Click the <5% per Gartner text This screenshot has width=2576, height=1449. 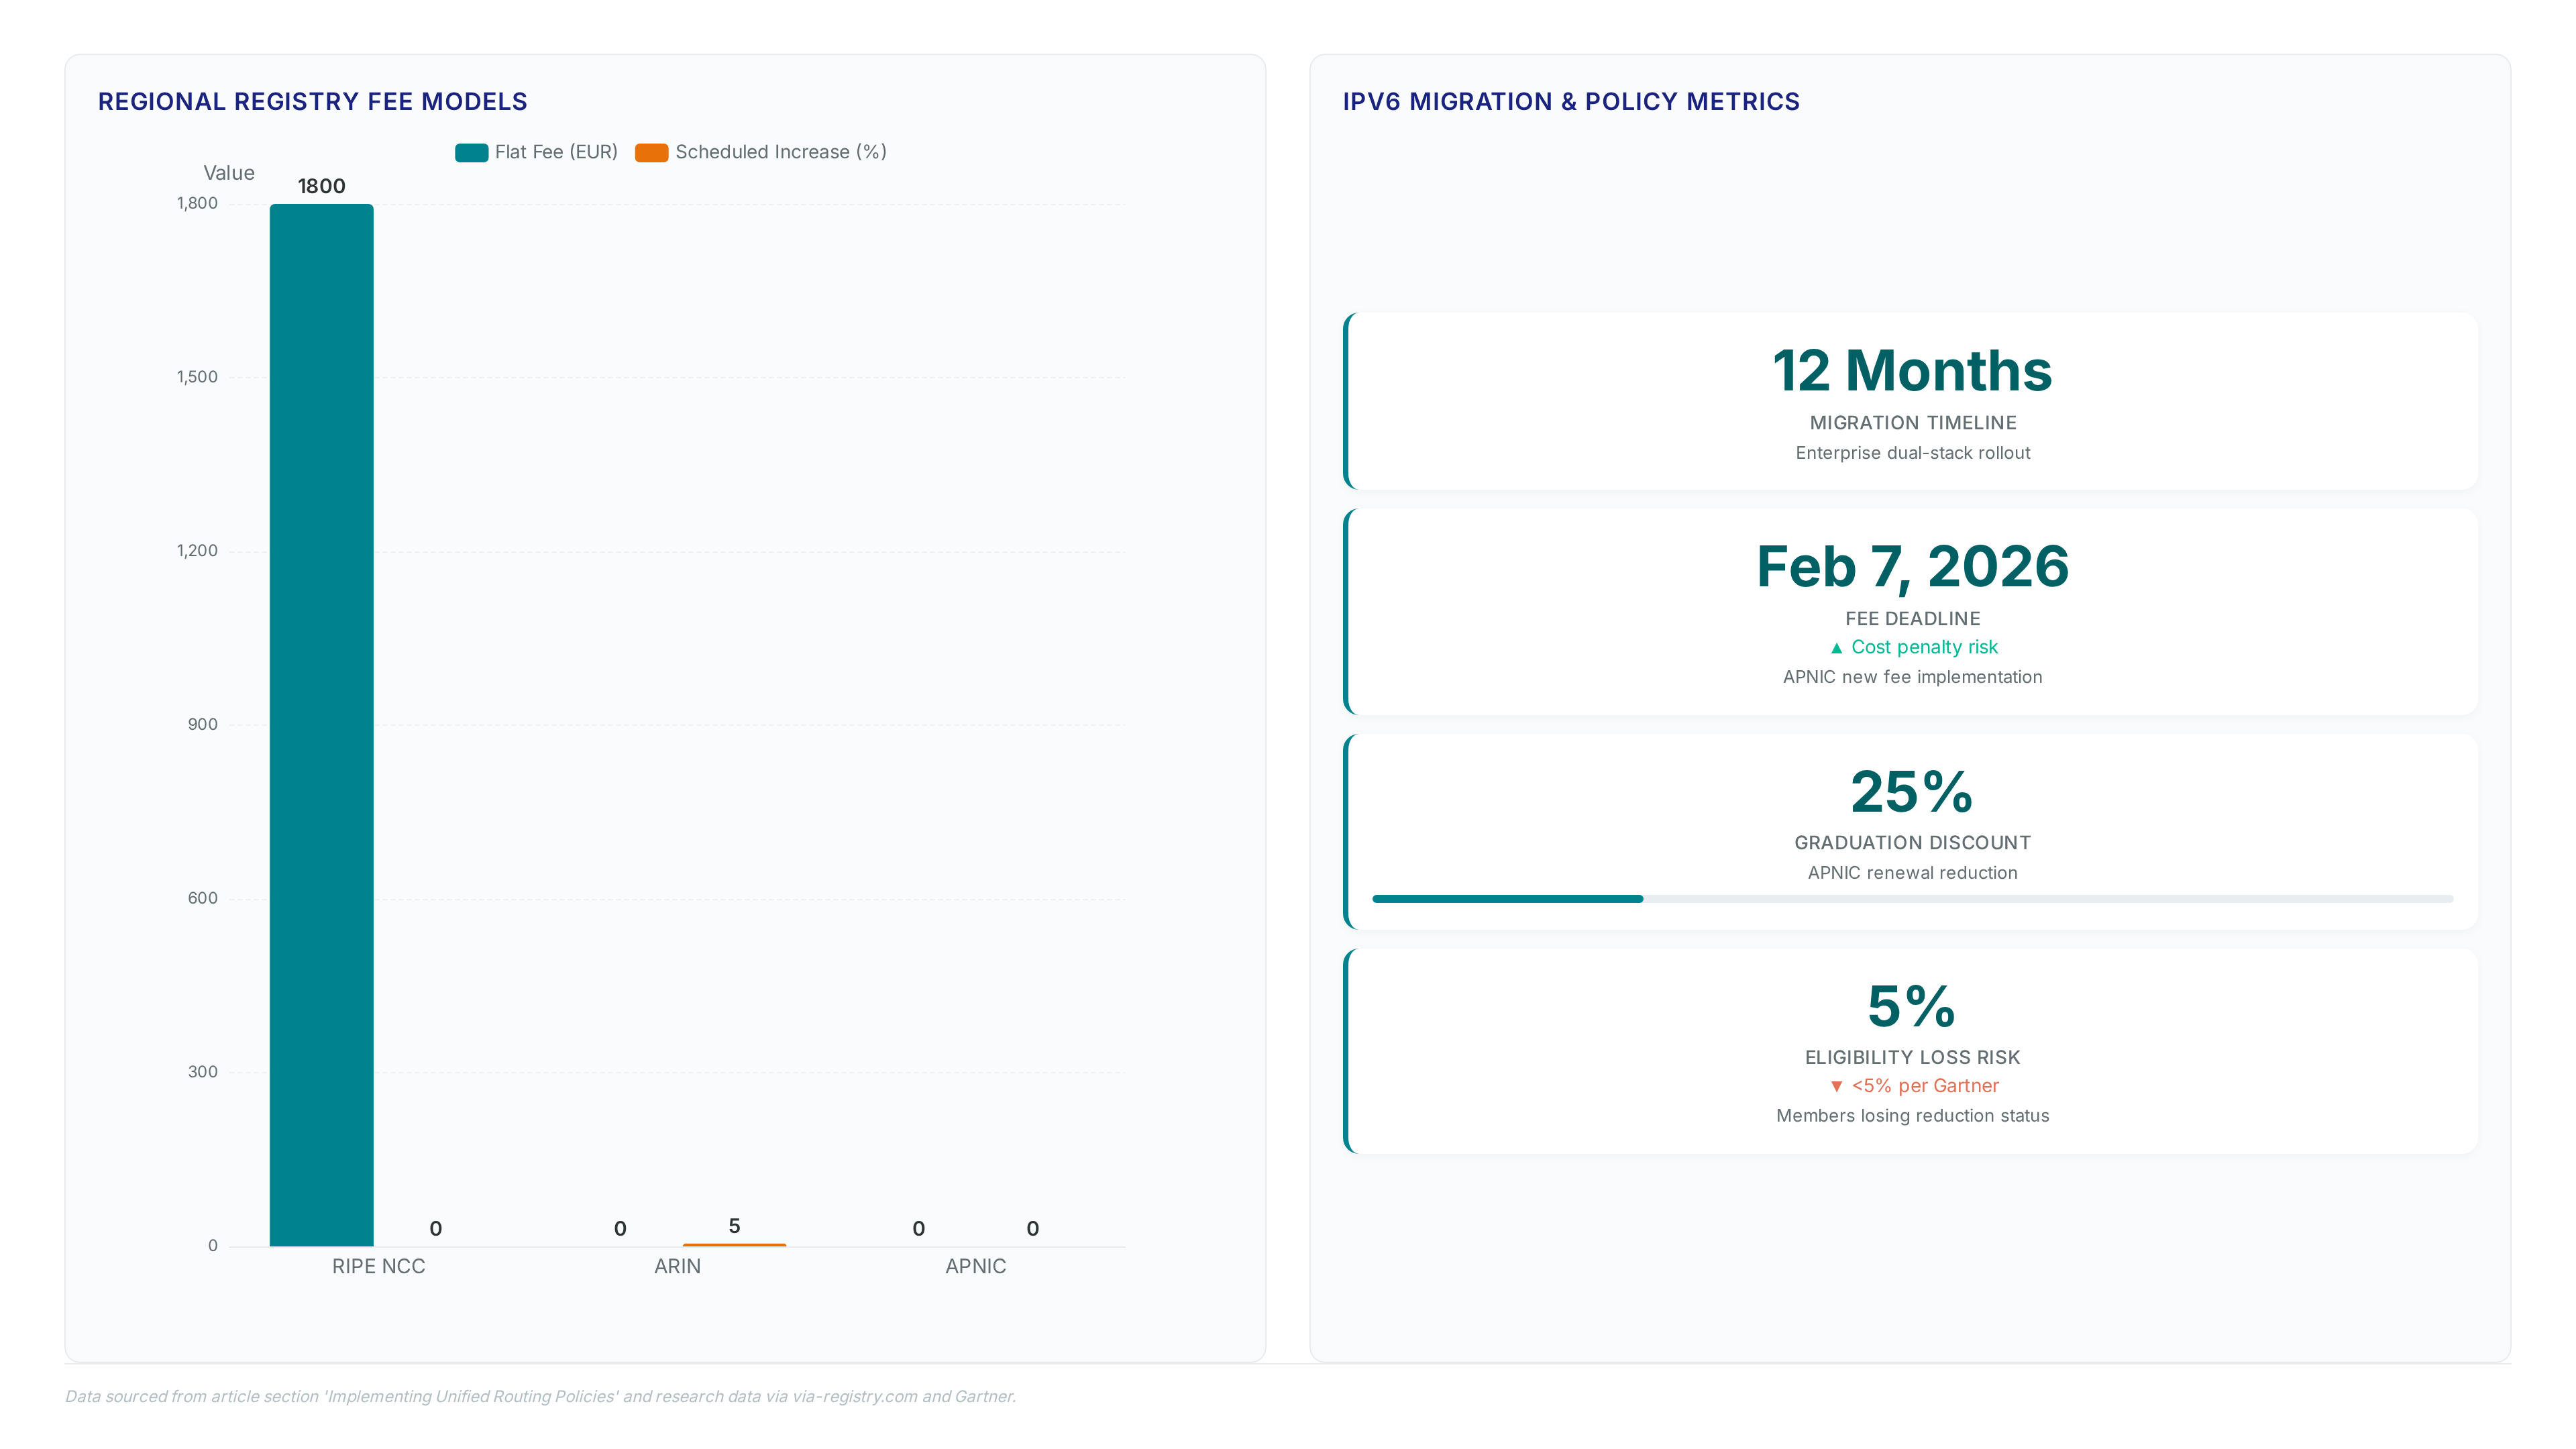tap(1924, 1086)
